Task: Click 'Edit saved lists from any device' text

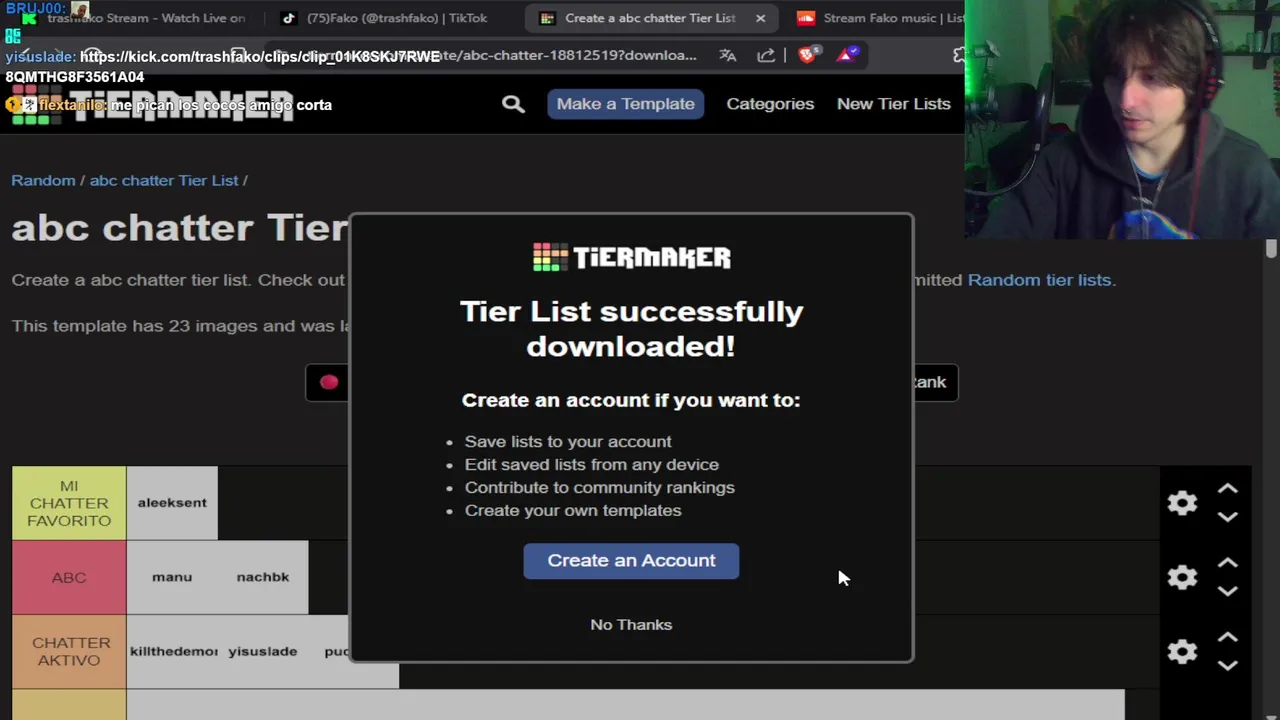Action: 592,464
